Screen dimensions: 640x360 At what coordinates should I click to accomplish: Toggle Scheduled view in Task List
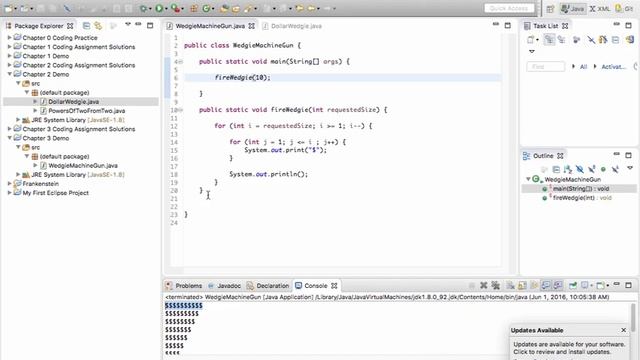tap(562, 40)
